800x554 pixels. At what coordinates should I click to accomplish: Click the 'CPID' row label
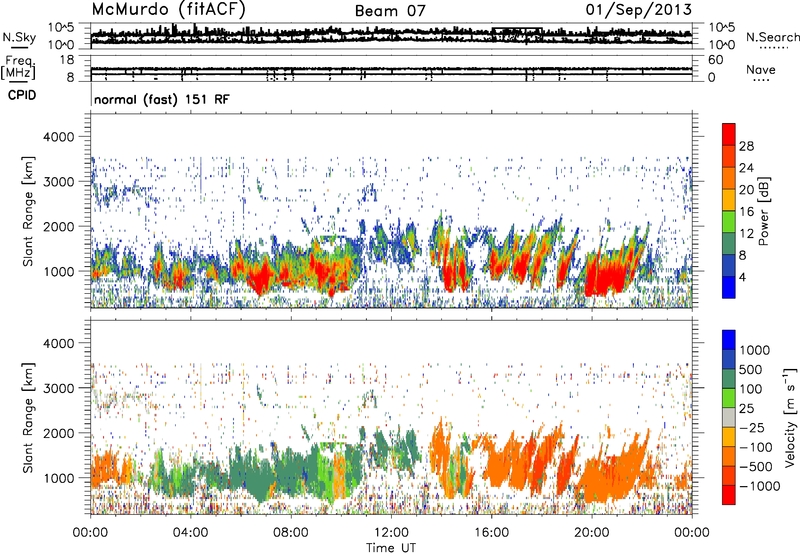(x=22, y=95)
